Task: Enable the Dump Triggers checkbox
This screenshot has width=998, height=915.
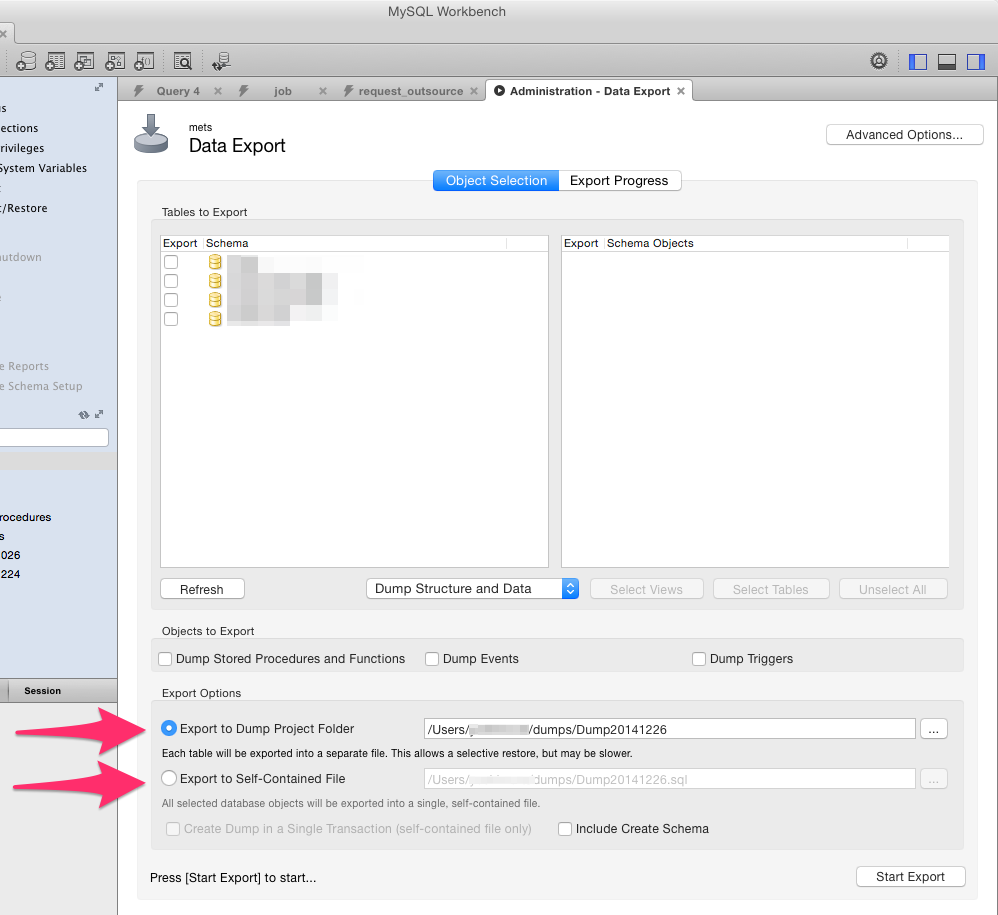Action: point(699,659)
